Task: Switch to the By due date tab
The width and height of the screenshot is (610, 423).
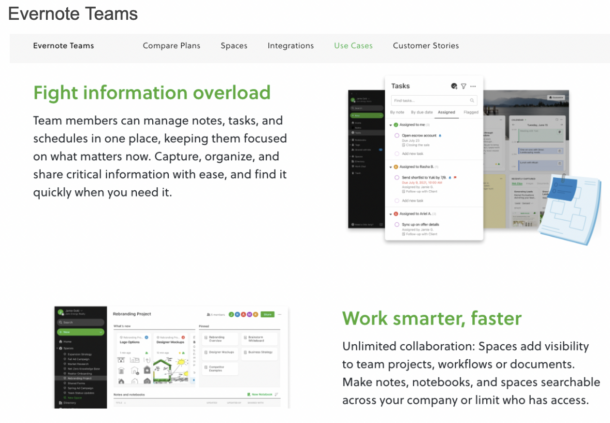Action: point(422,112)
